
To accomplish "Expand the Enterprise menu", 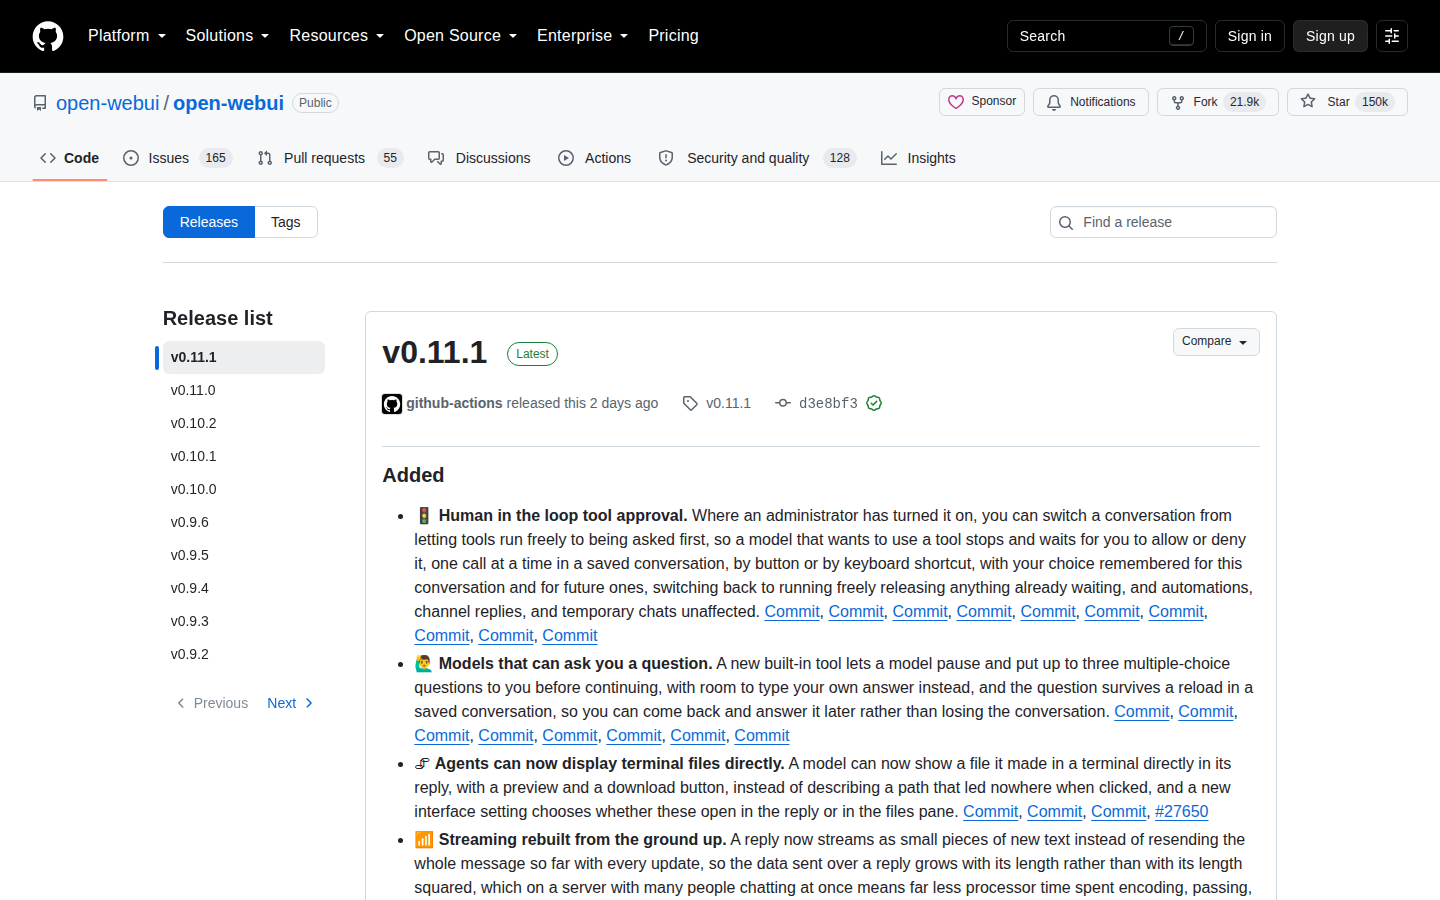I will tap(583, 36).
